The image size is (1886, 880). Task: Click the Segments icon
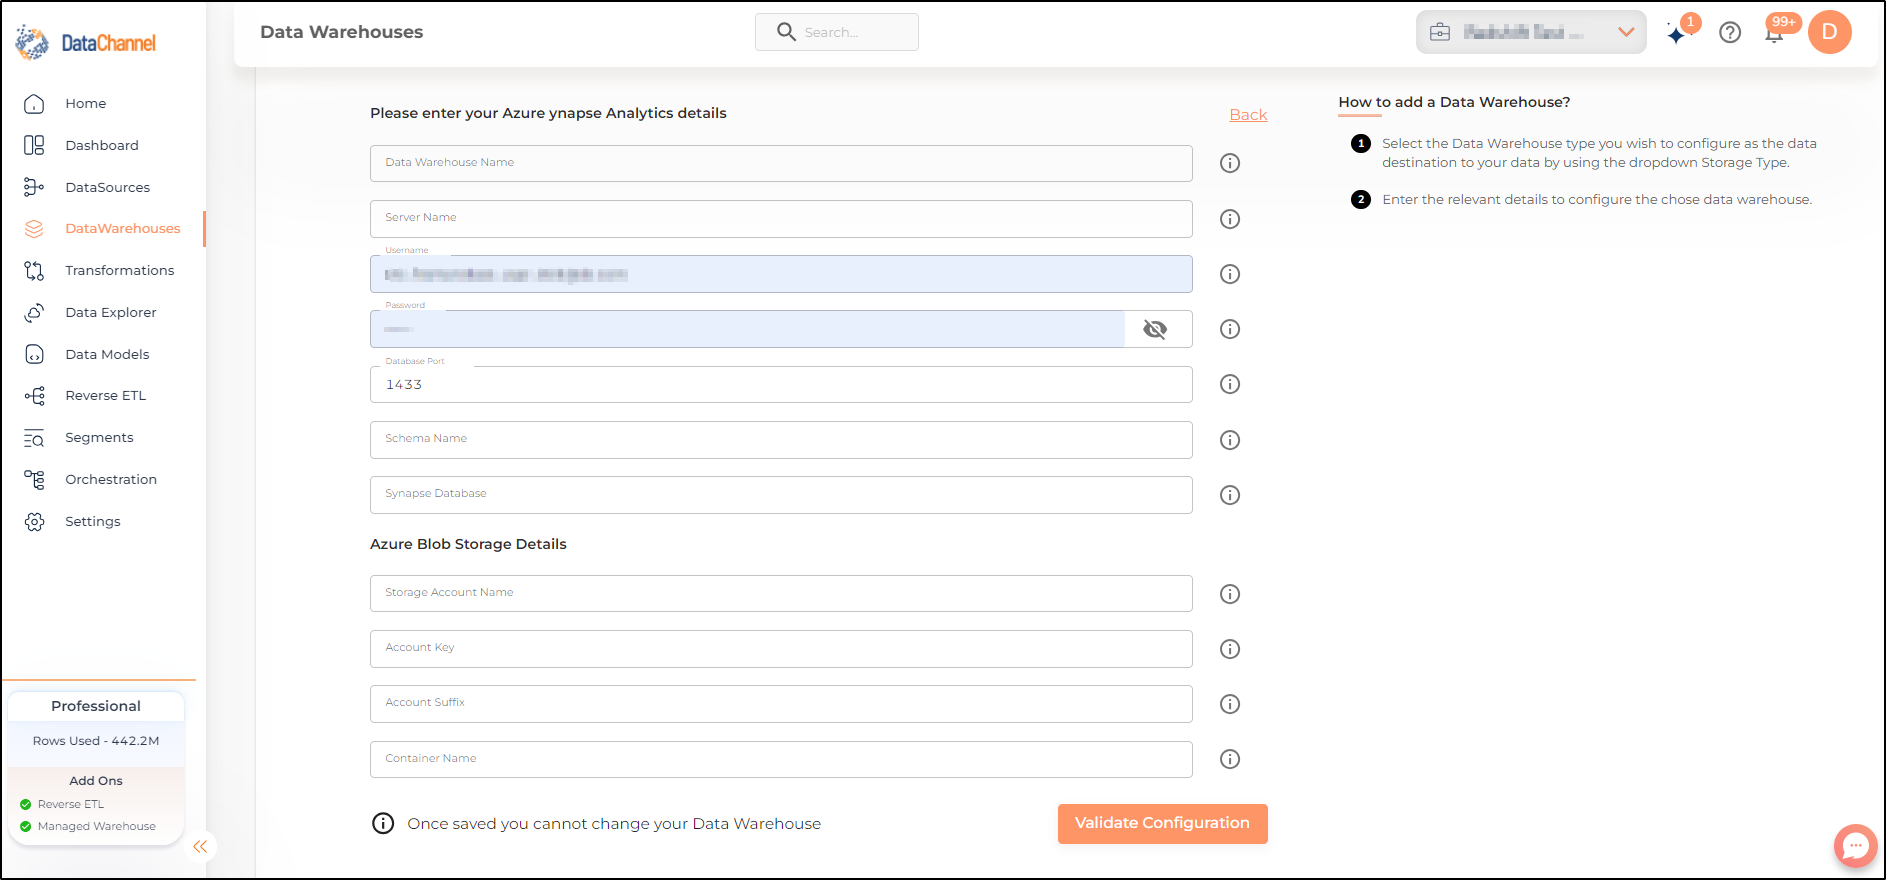[34, 438]
